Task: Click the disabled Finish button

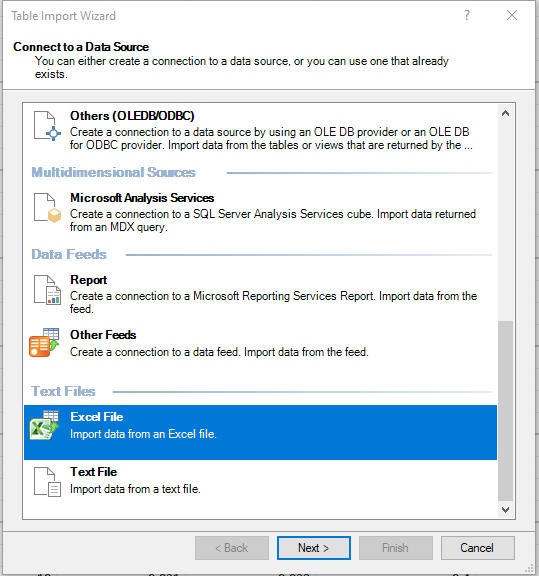Action: 396,548
